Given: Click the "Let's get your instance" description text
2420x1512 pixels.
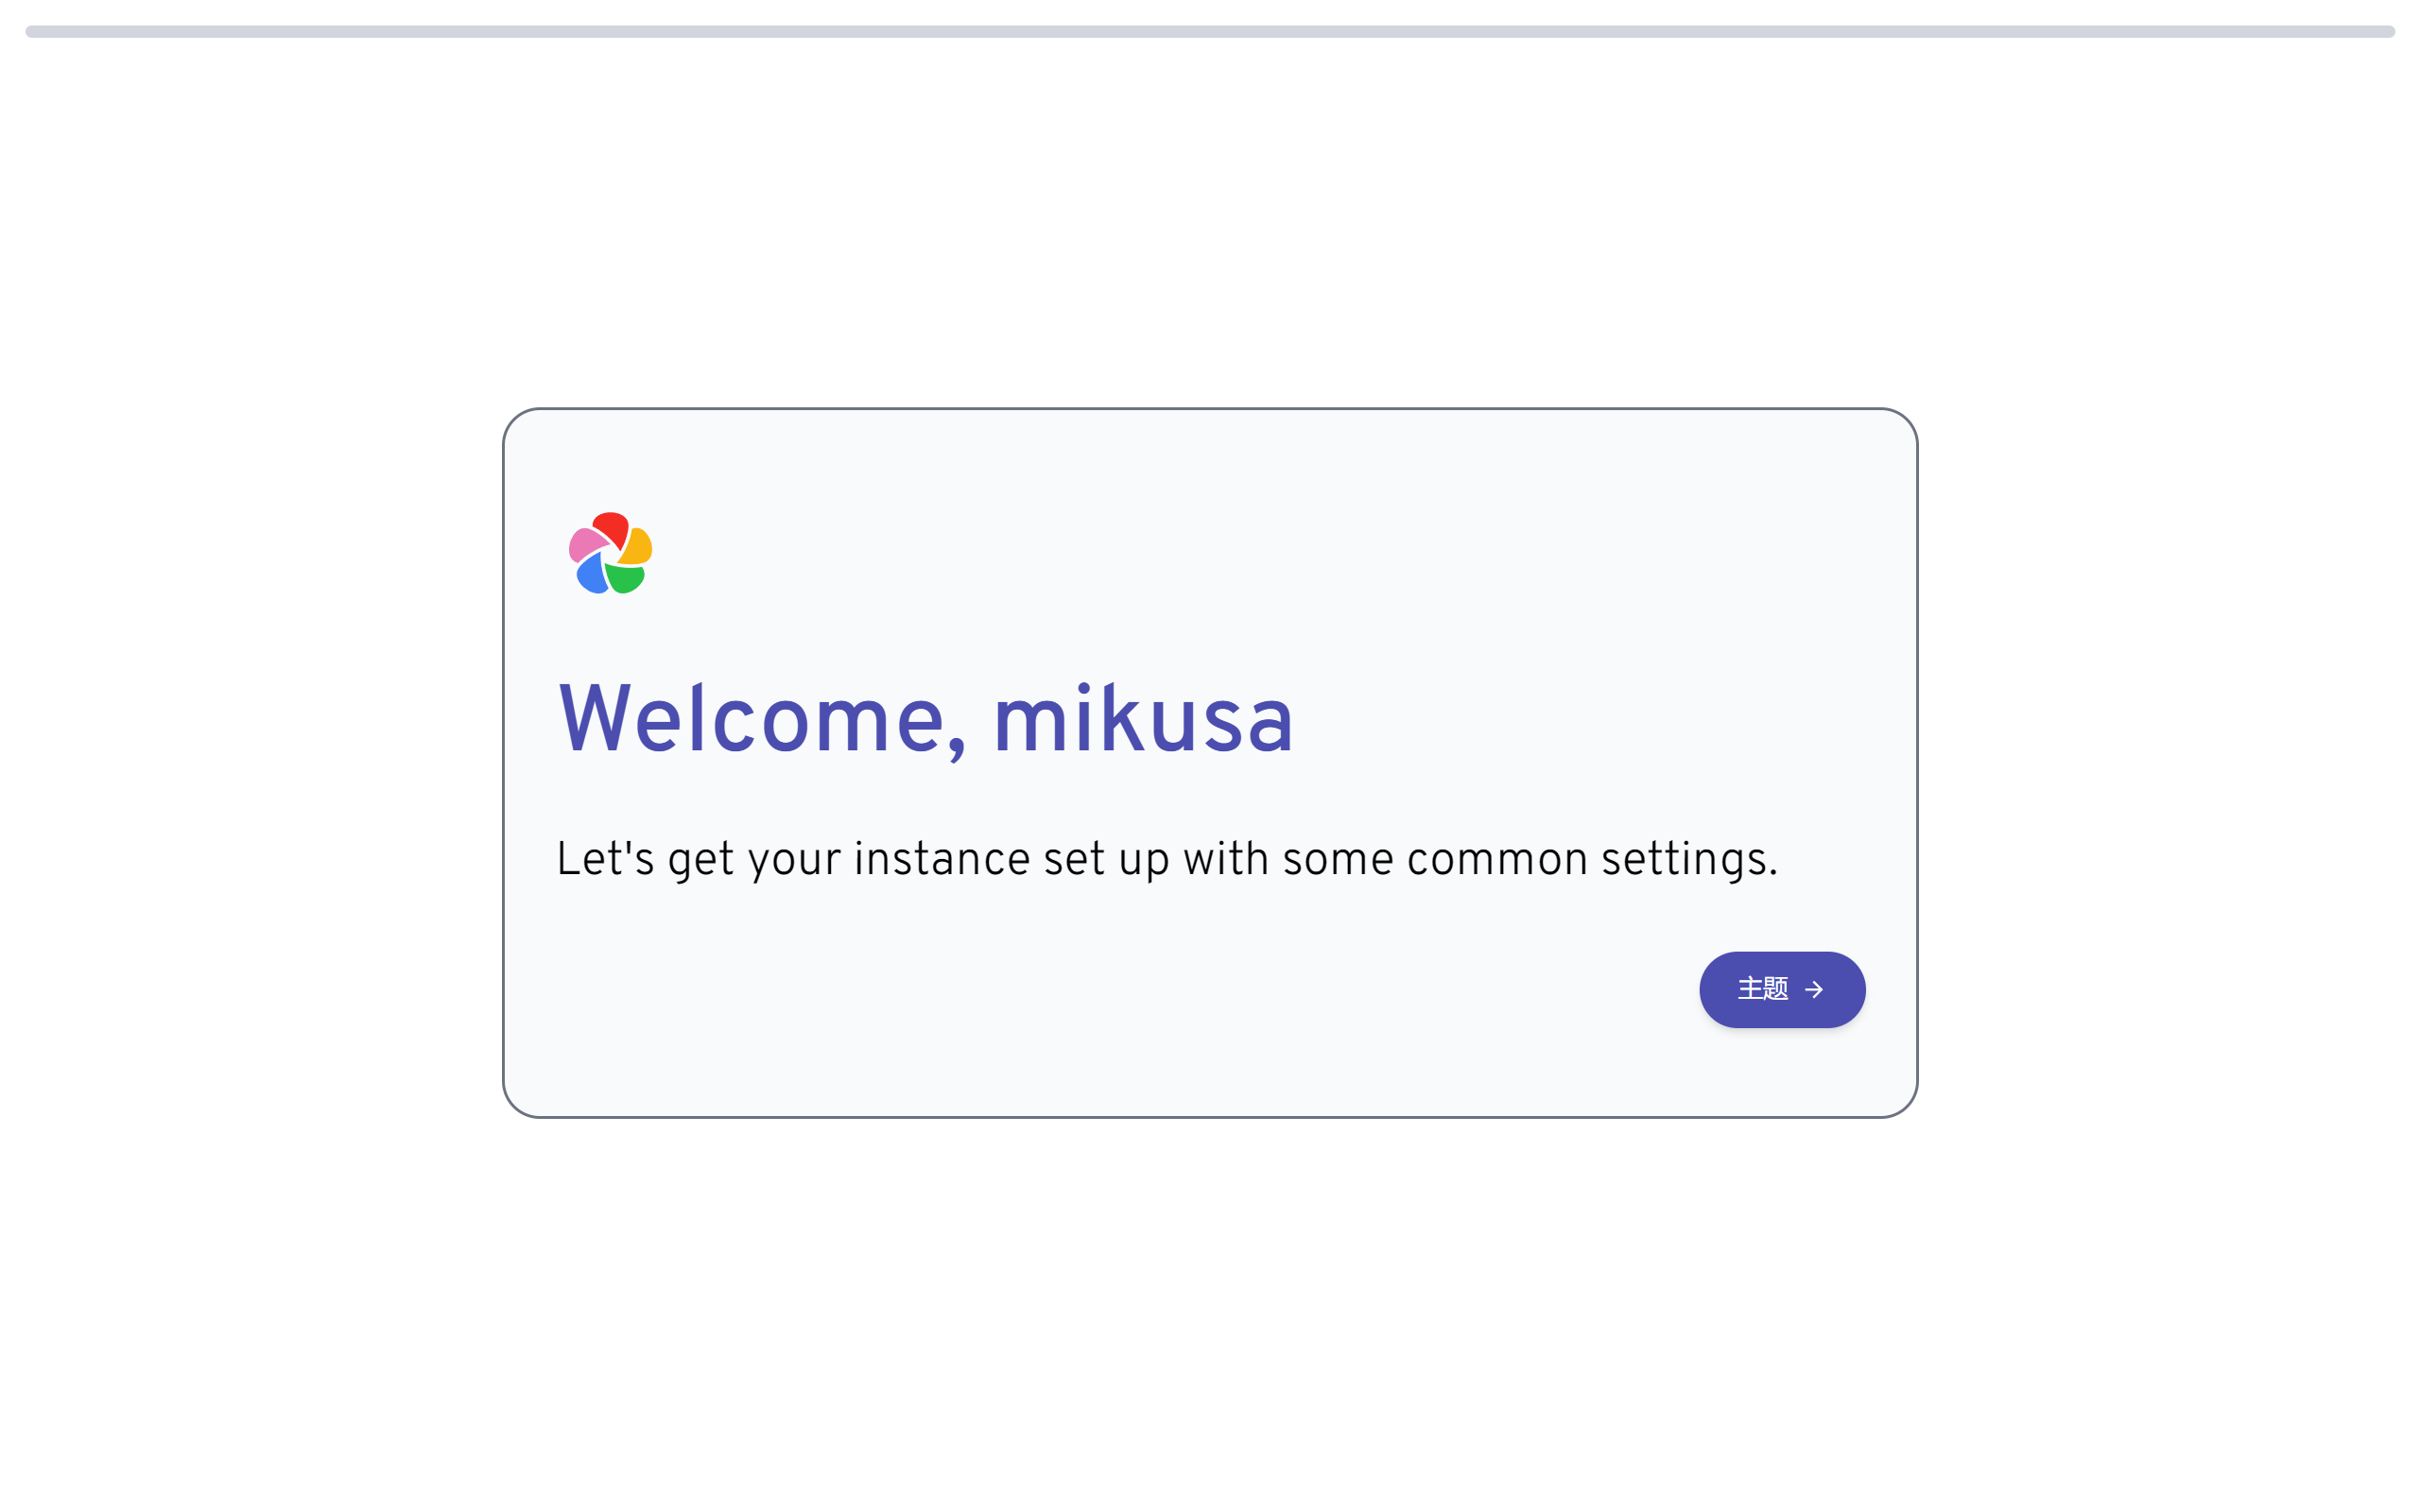Looking at the screenshot, I should tap(1167, 860).
